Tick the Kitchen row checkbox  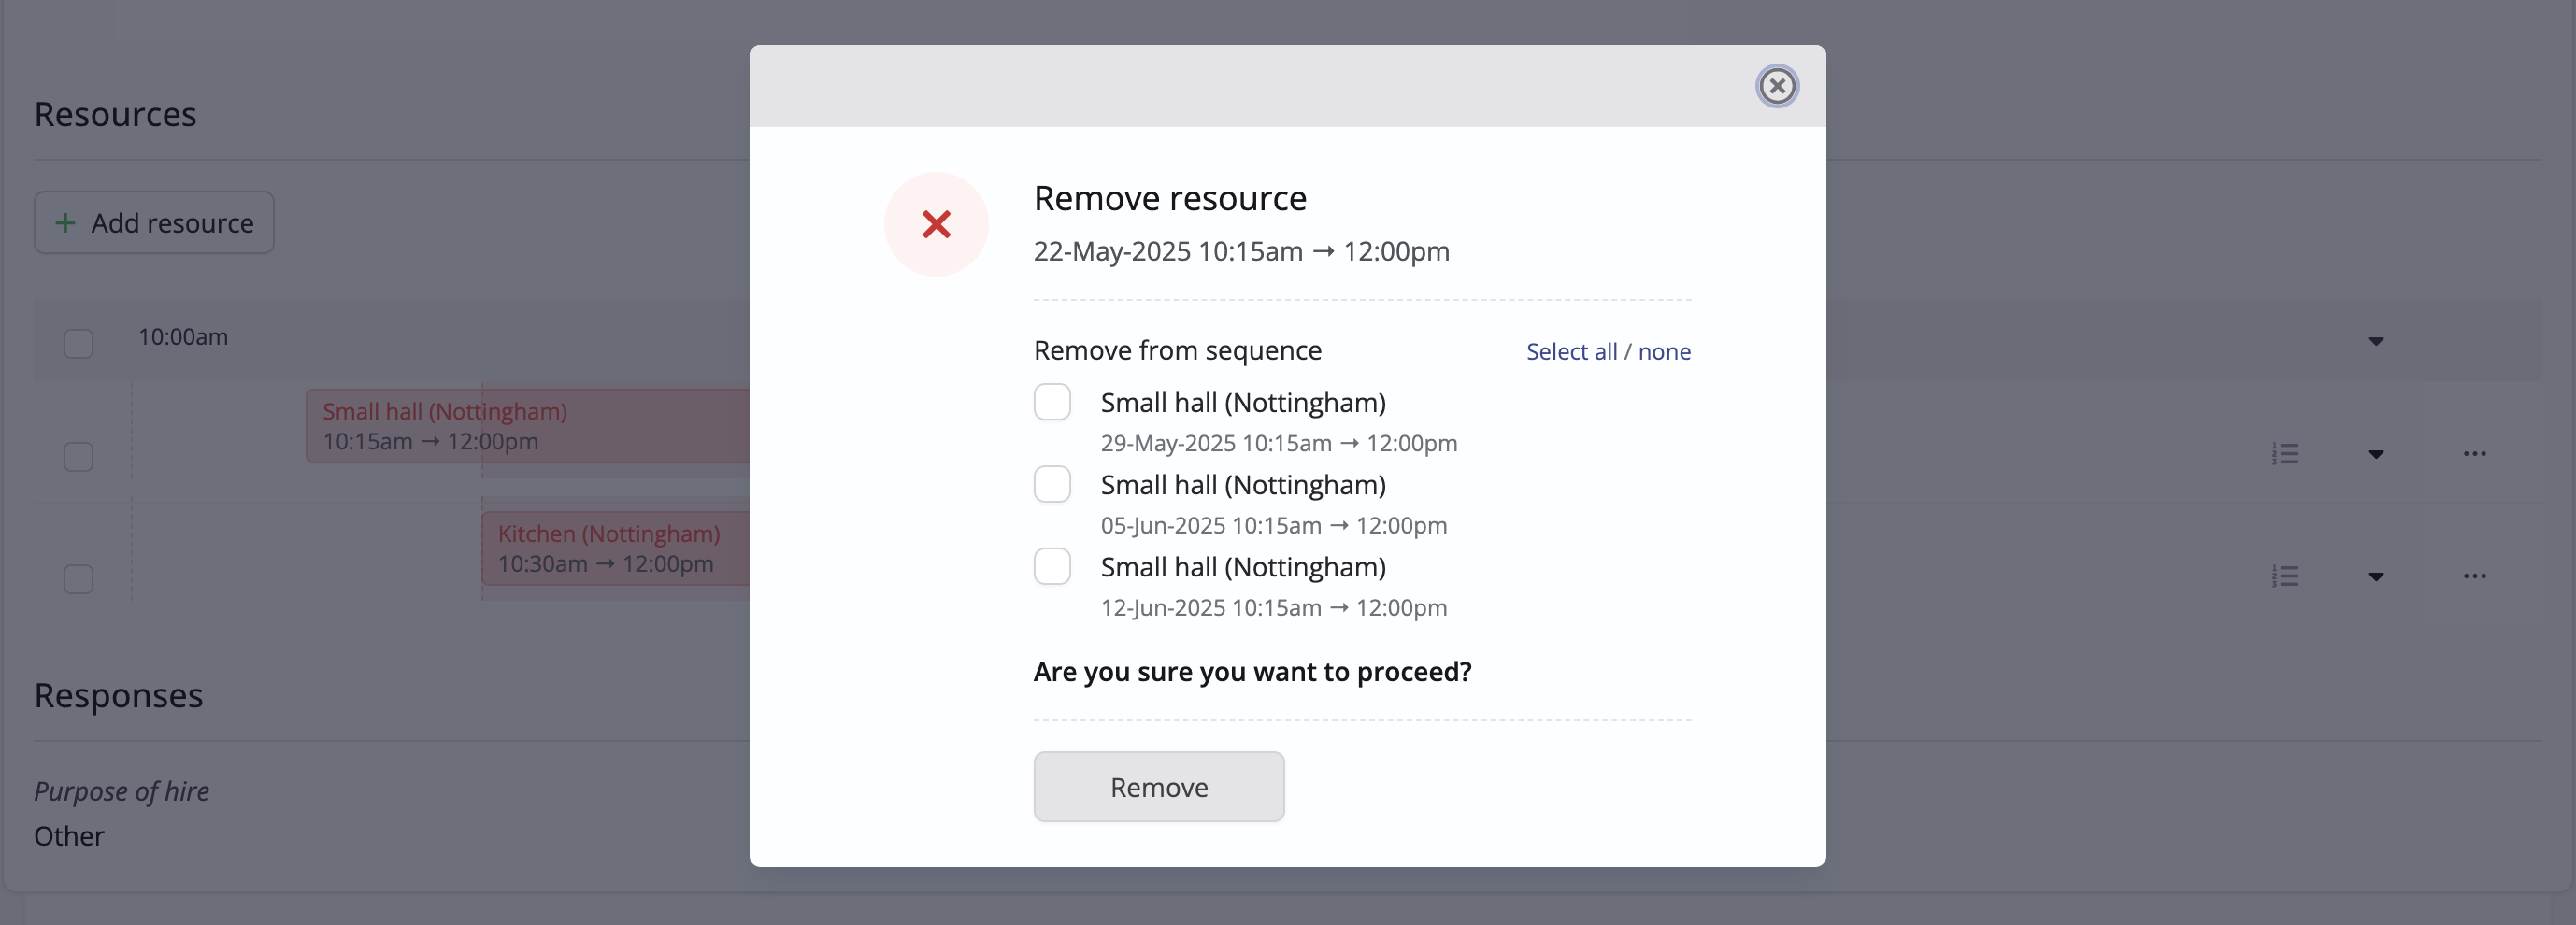(78, 578)
